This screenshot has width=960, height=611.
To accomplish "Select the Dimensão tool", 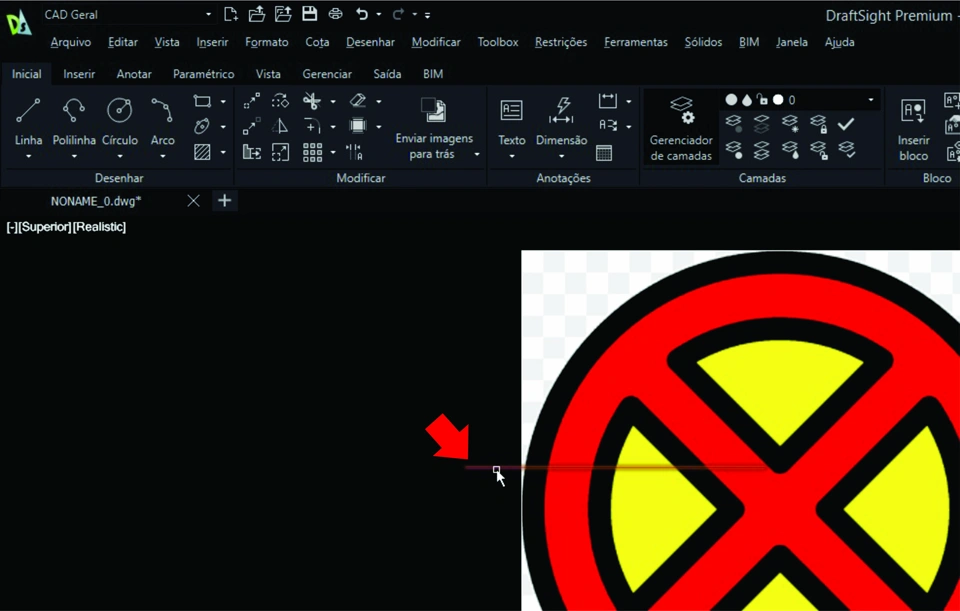I will click(x=561, y=121).
